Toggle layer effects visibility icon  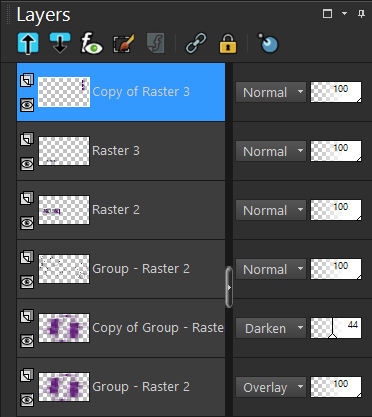[x=92, y=43]
